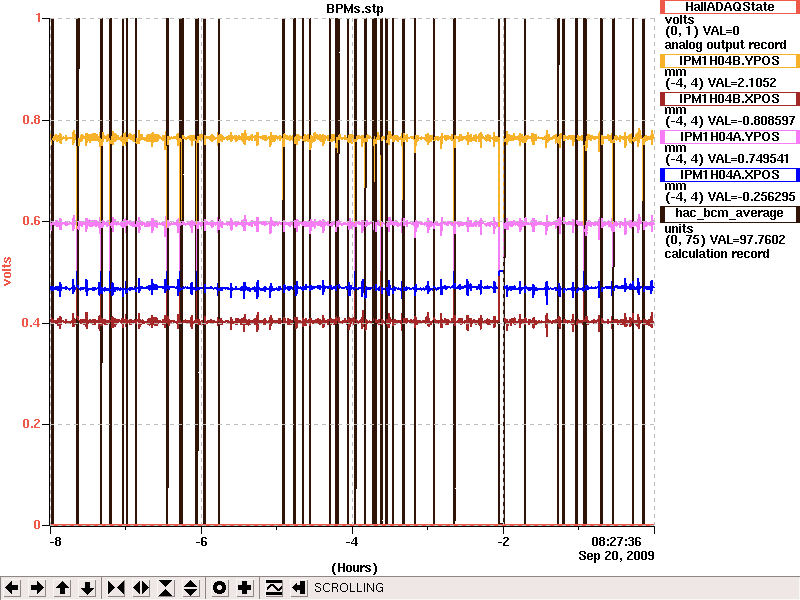This screenshot has height=600, width=800.
Task: Zoom in horizontally with the inward-pointing triangles icon
Action: pos(116,588)
